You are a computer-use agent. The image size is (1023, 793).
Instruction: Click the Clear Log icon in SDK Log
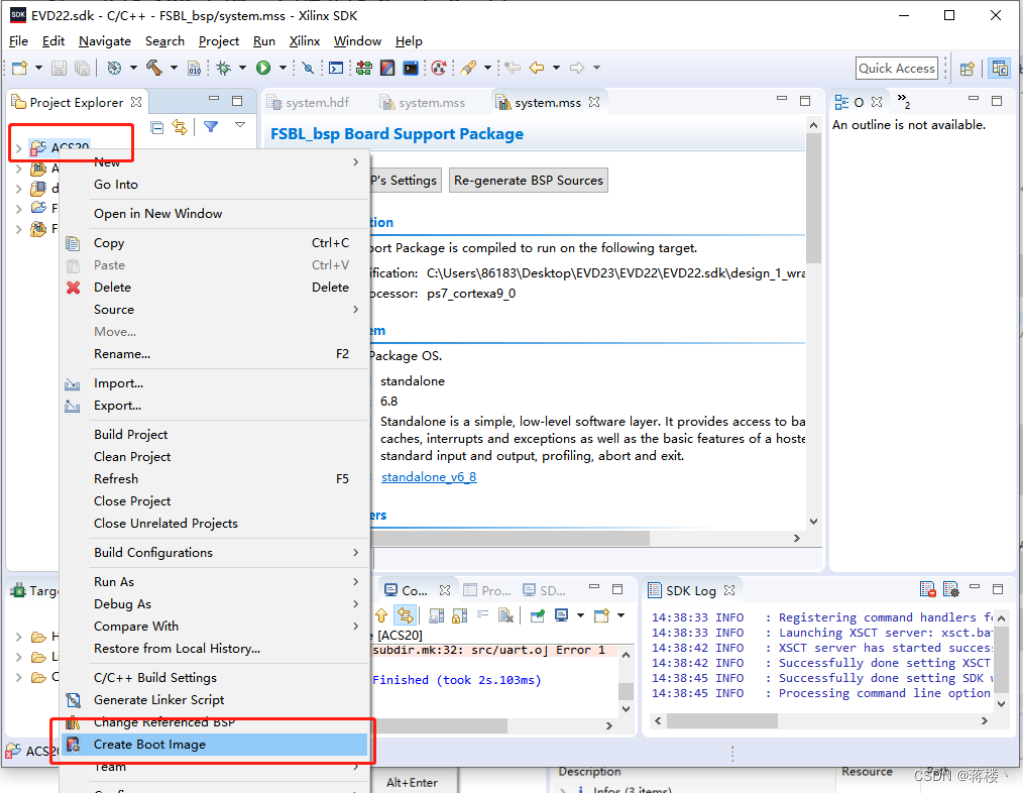(x=928, y=589)
